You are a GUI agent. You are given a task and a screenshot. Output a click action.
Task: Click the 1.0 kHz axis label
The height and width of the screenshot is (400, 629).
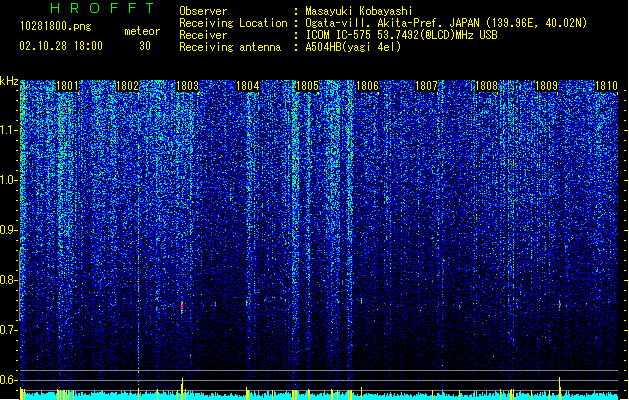point(9,180)
